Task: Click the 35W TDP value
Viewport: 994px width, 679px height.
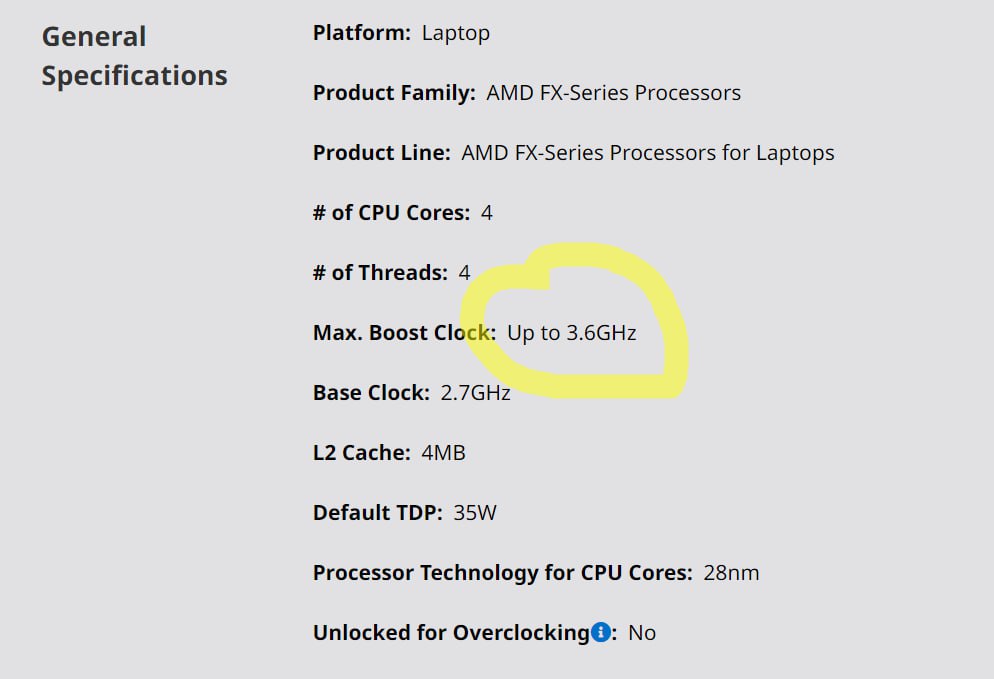Action: [x=475, y=512]
